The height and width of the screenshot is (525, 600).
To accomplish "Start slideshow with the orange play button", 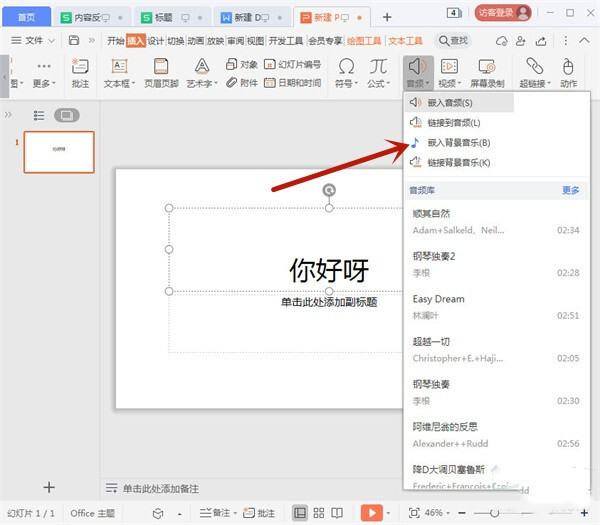I will point(371,512).
